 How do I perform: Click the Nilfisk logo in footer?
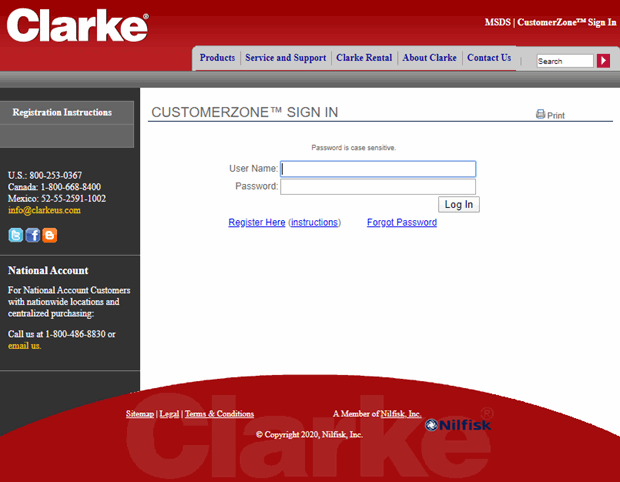pos(458,425)
